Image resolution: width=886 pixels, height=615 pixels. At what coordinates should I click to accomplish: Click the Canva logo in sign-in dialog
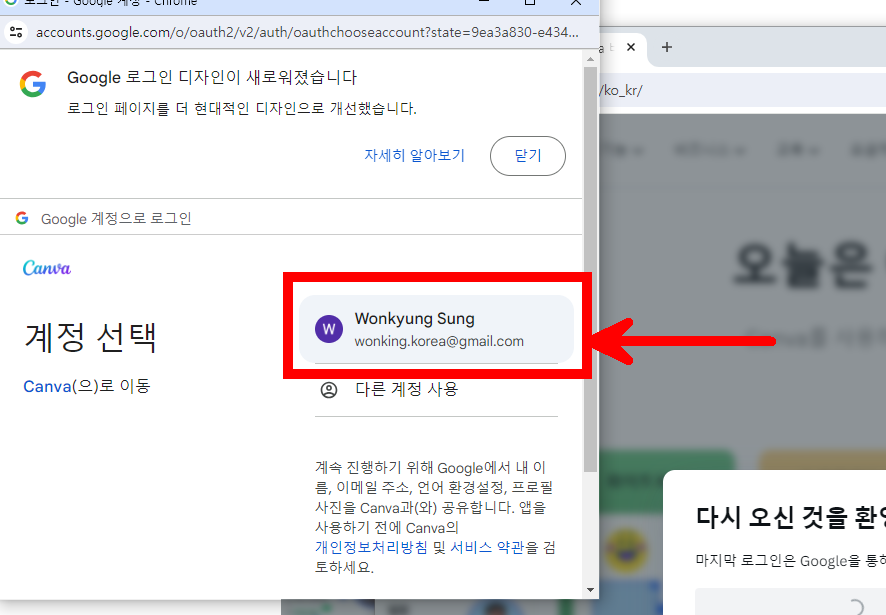pyautogui.click(x=47, y=268)
